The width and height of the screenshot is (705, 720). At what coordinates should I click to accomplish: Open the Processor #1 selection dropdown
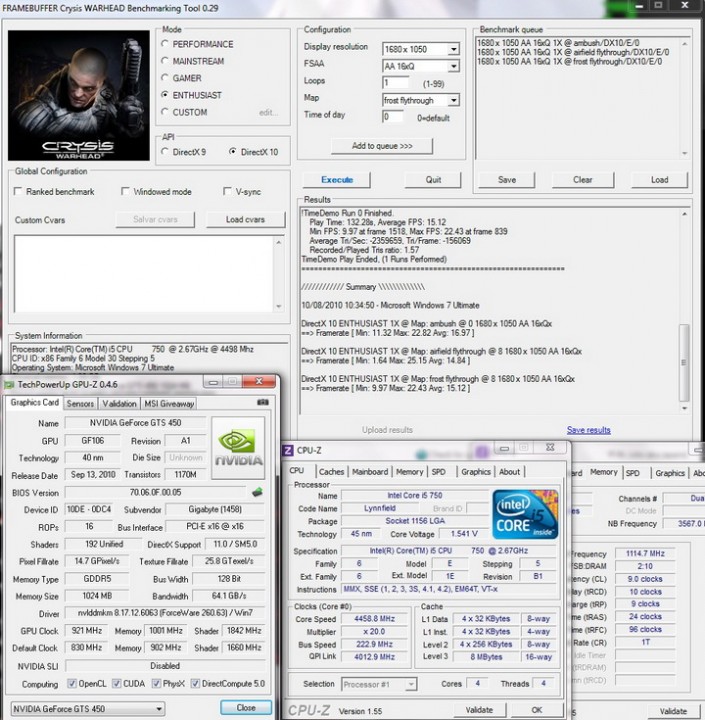coord(379,684)
